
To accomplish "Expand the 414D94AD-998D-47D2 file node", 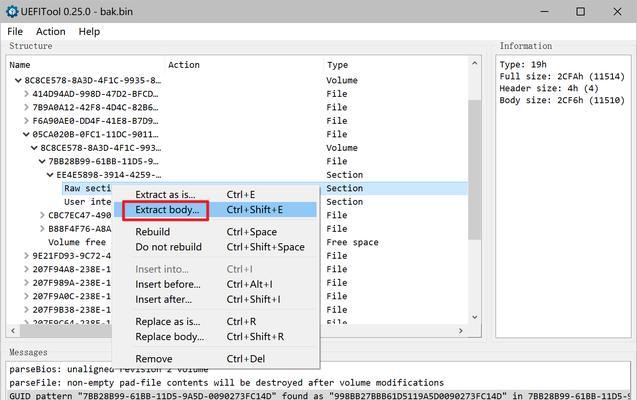I will 26,94.
